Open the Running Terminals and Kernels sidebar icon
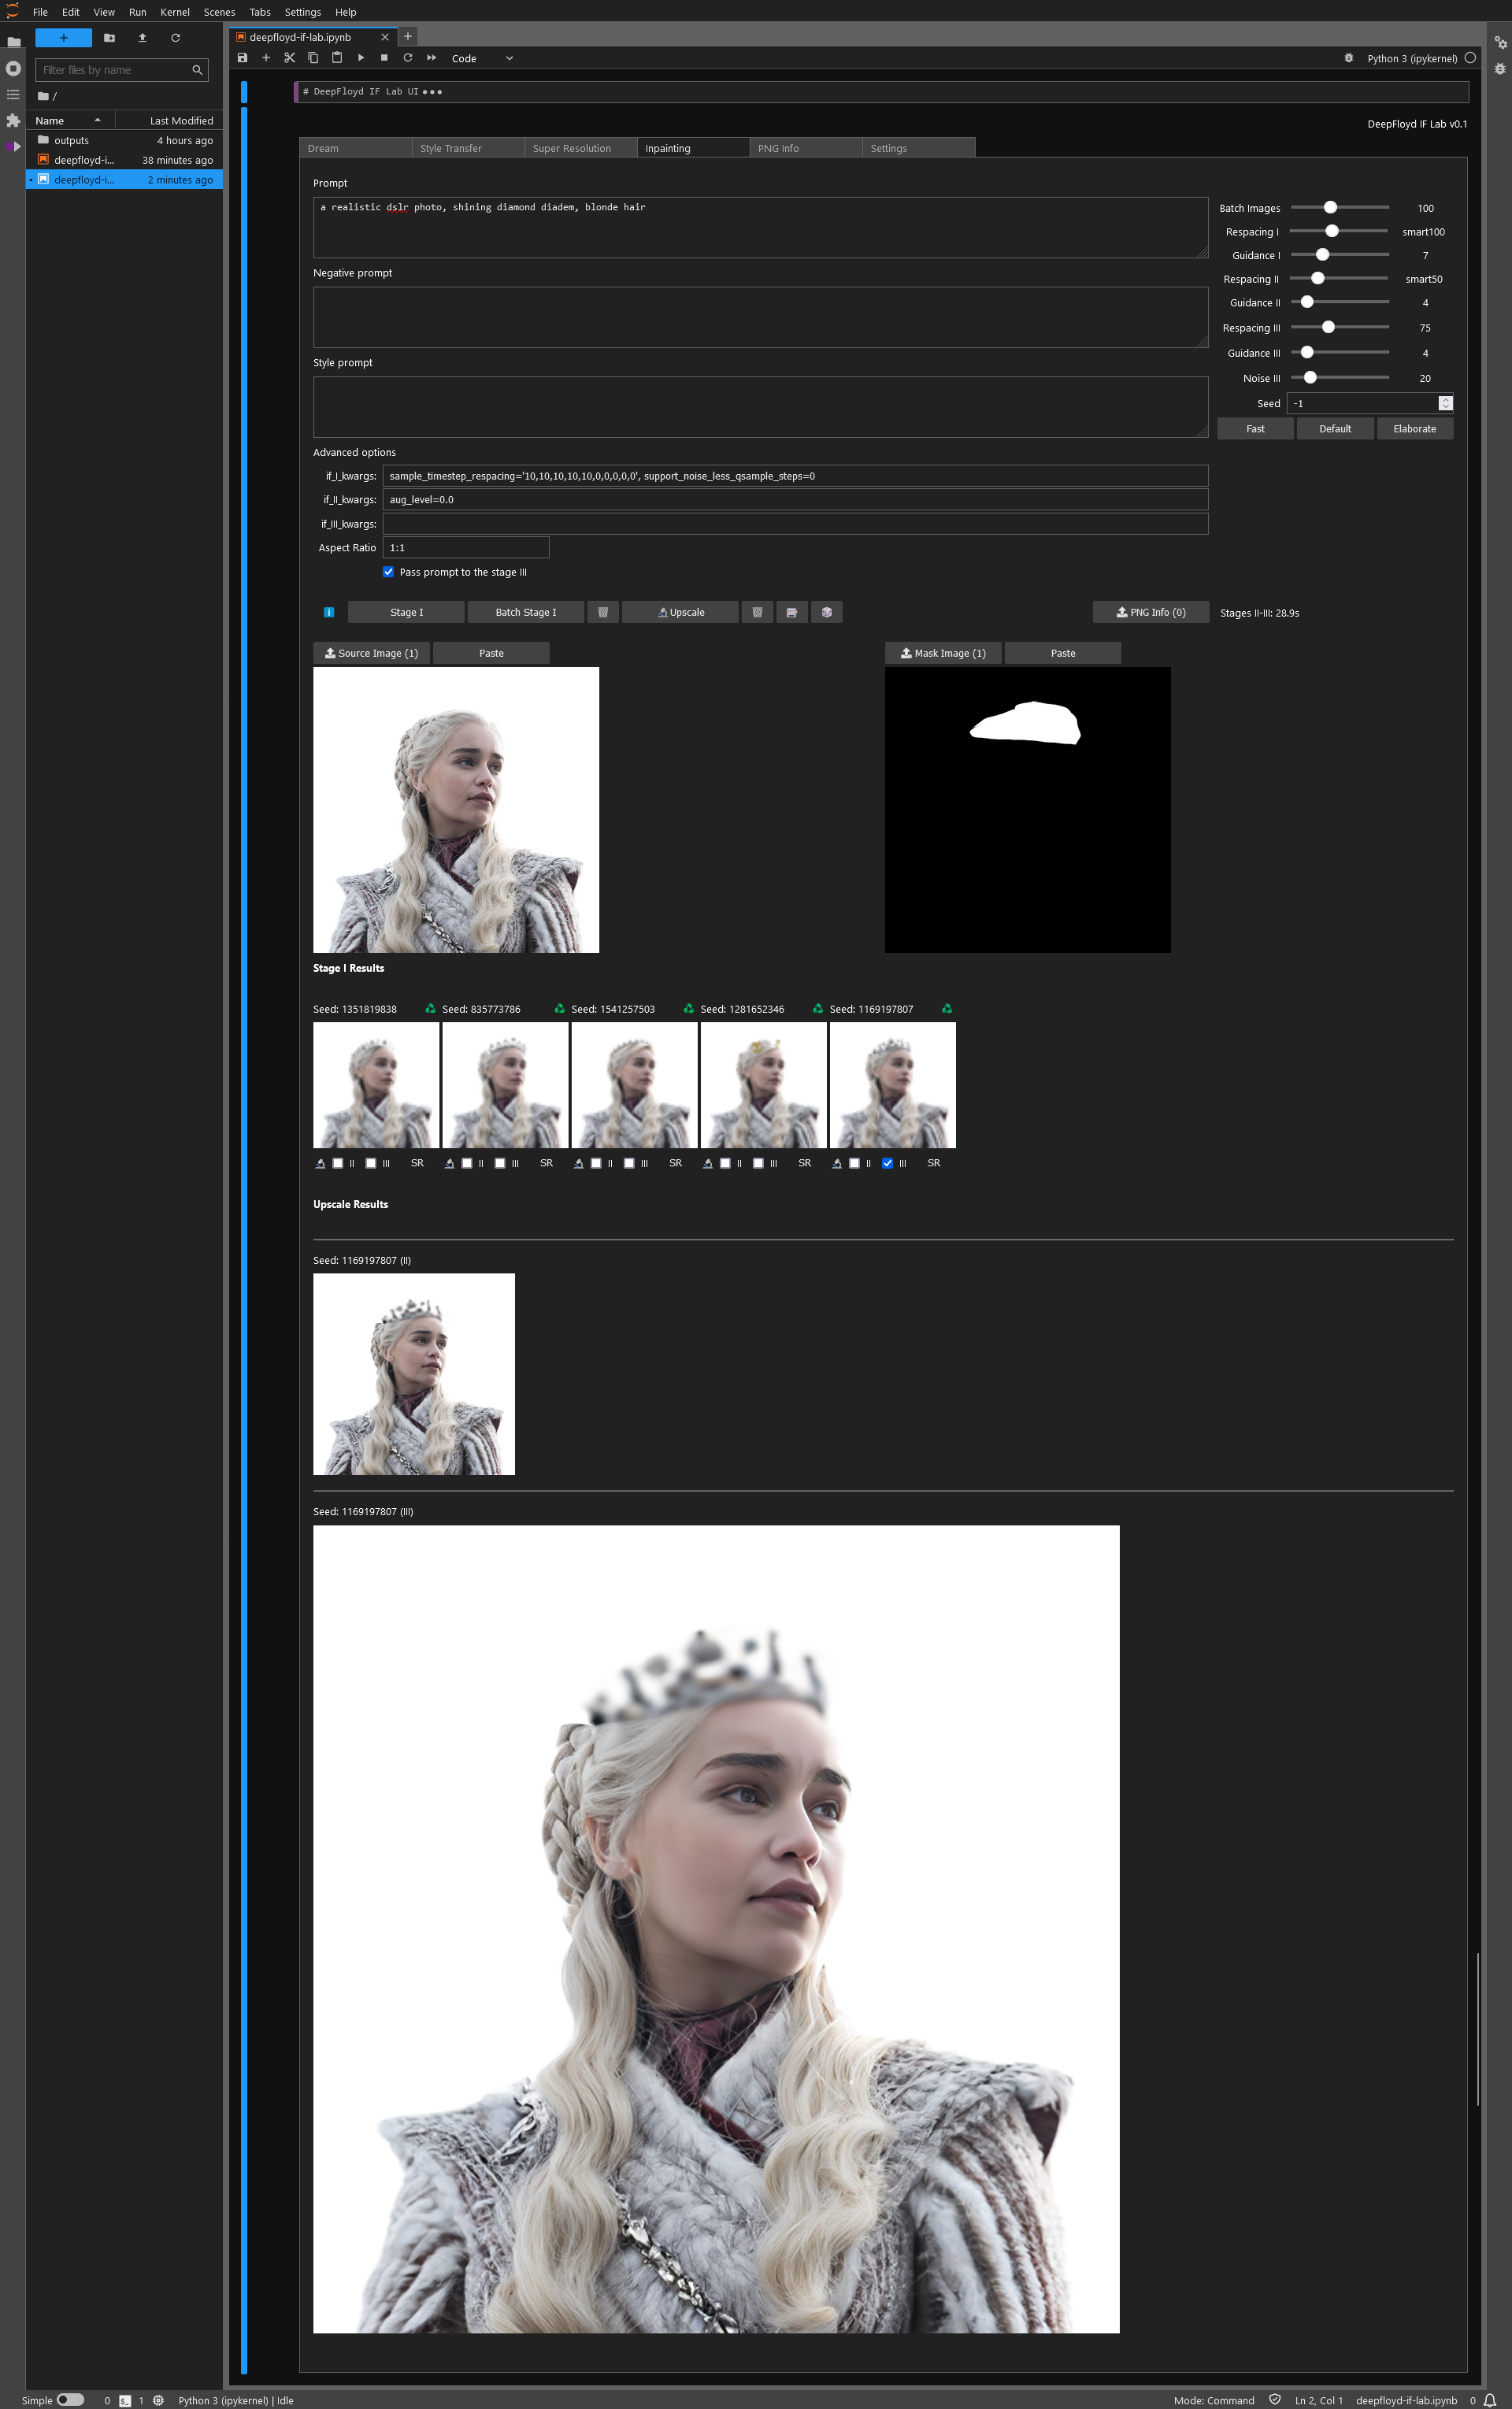1512x2409 pixels. (x=13, y=69)
